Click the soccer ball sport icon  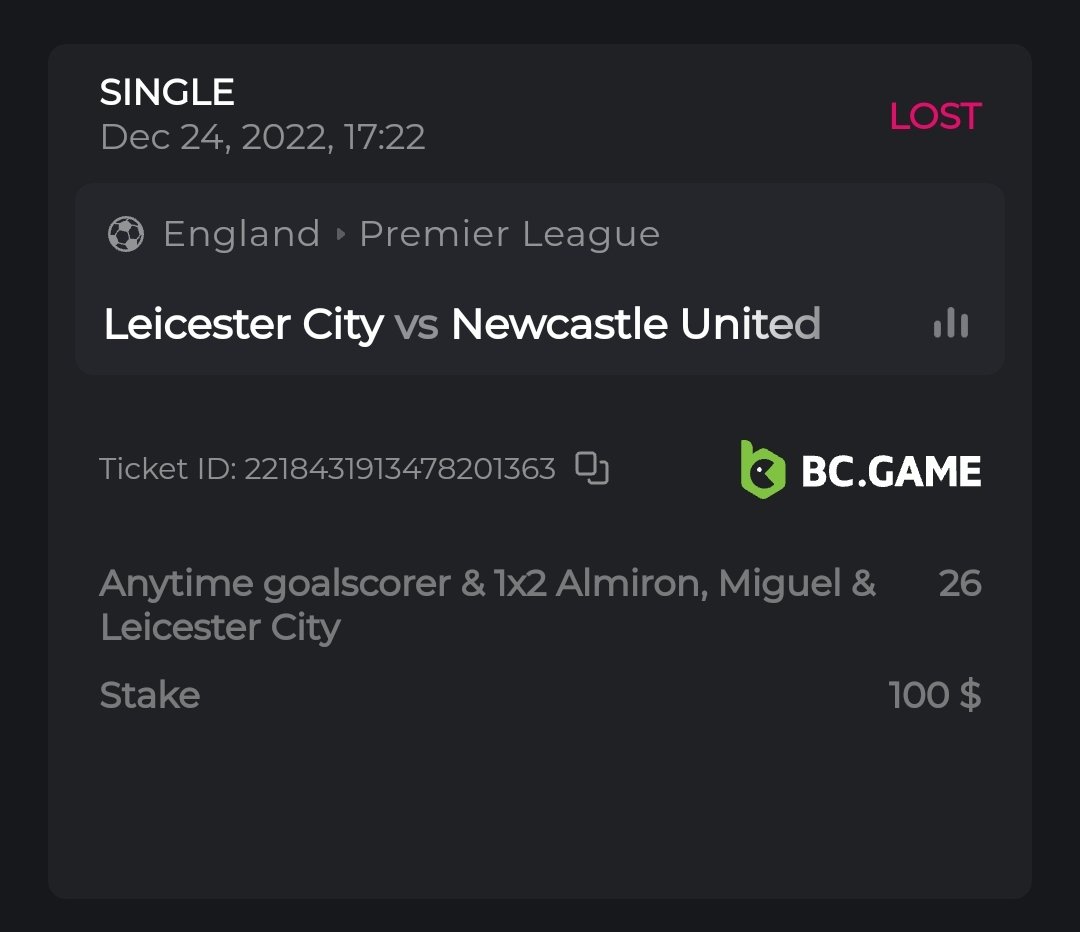(x=126, y=234)
